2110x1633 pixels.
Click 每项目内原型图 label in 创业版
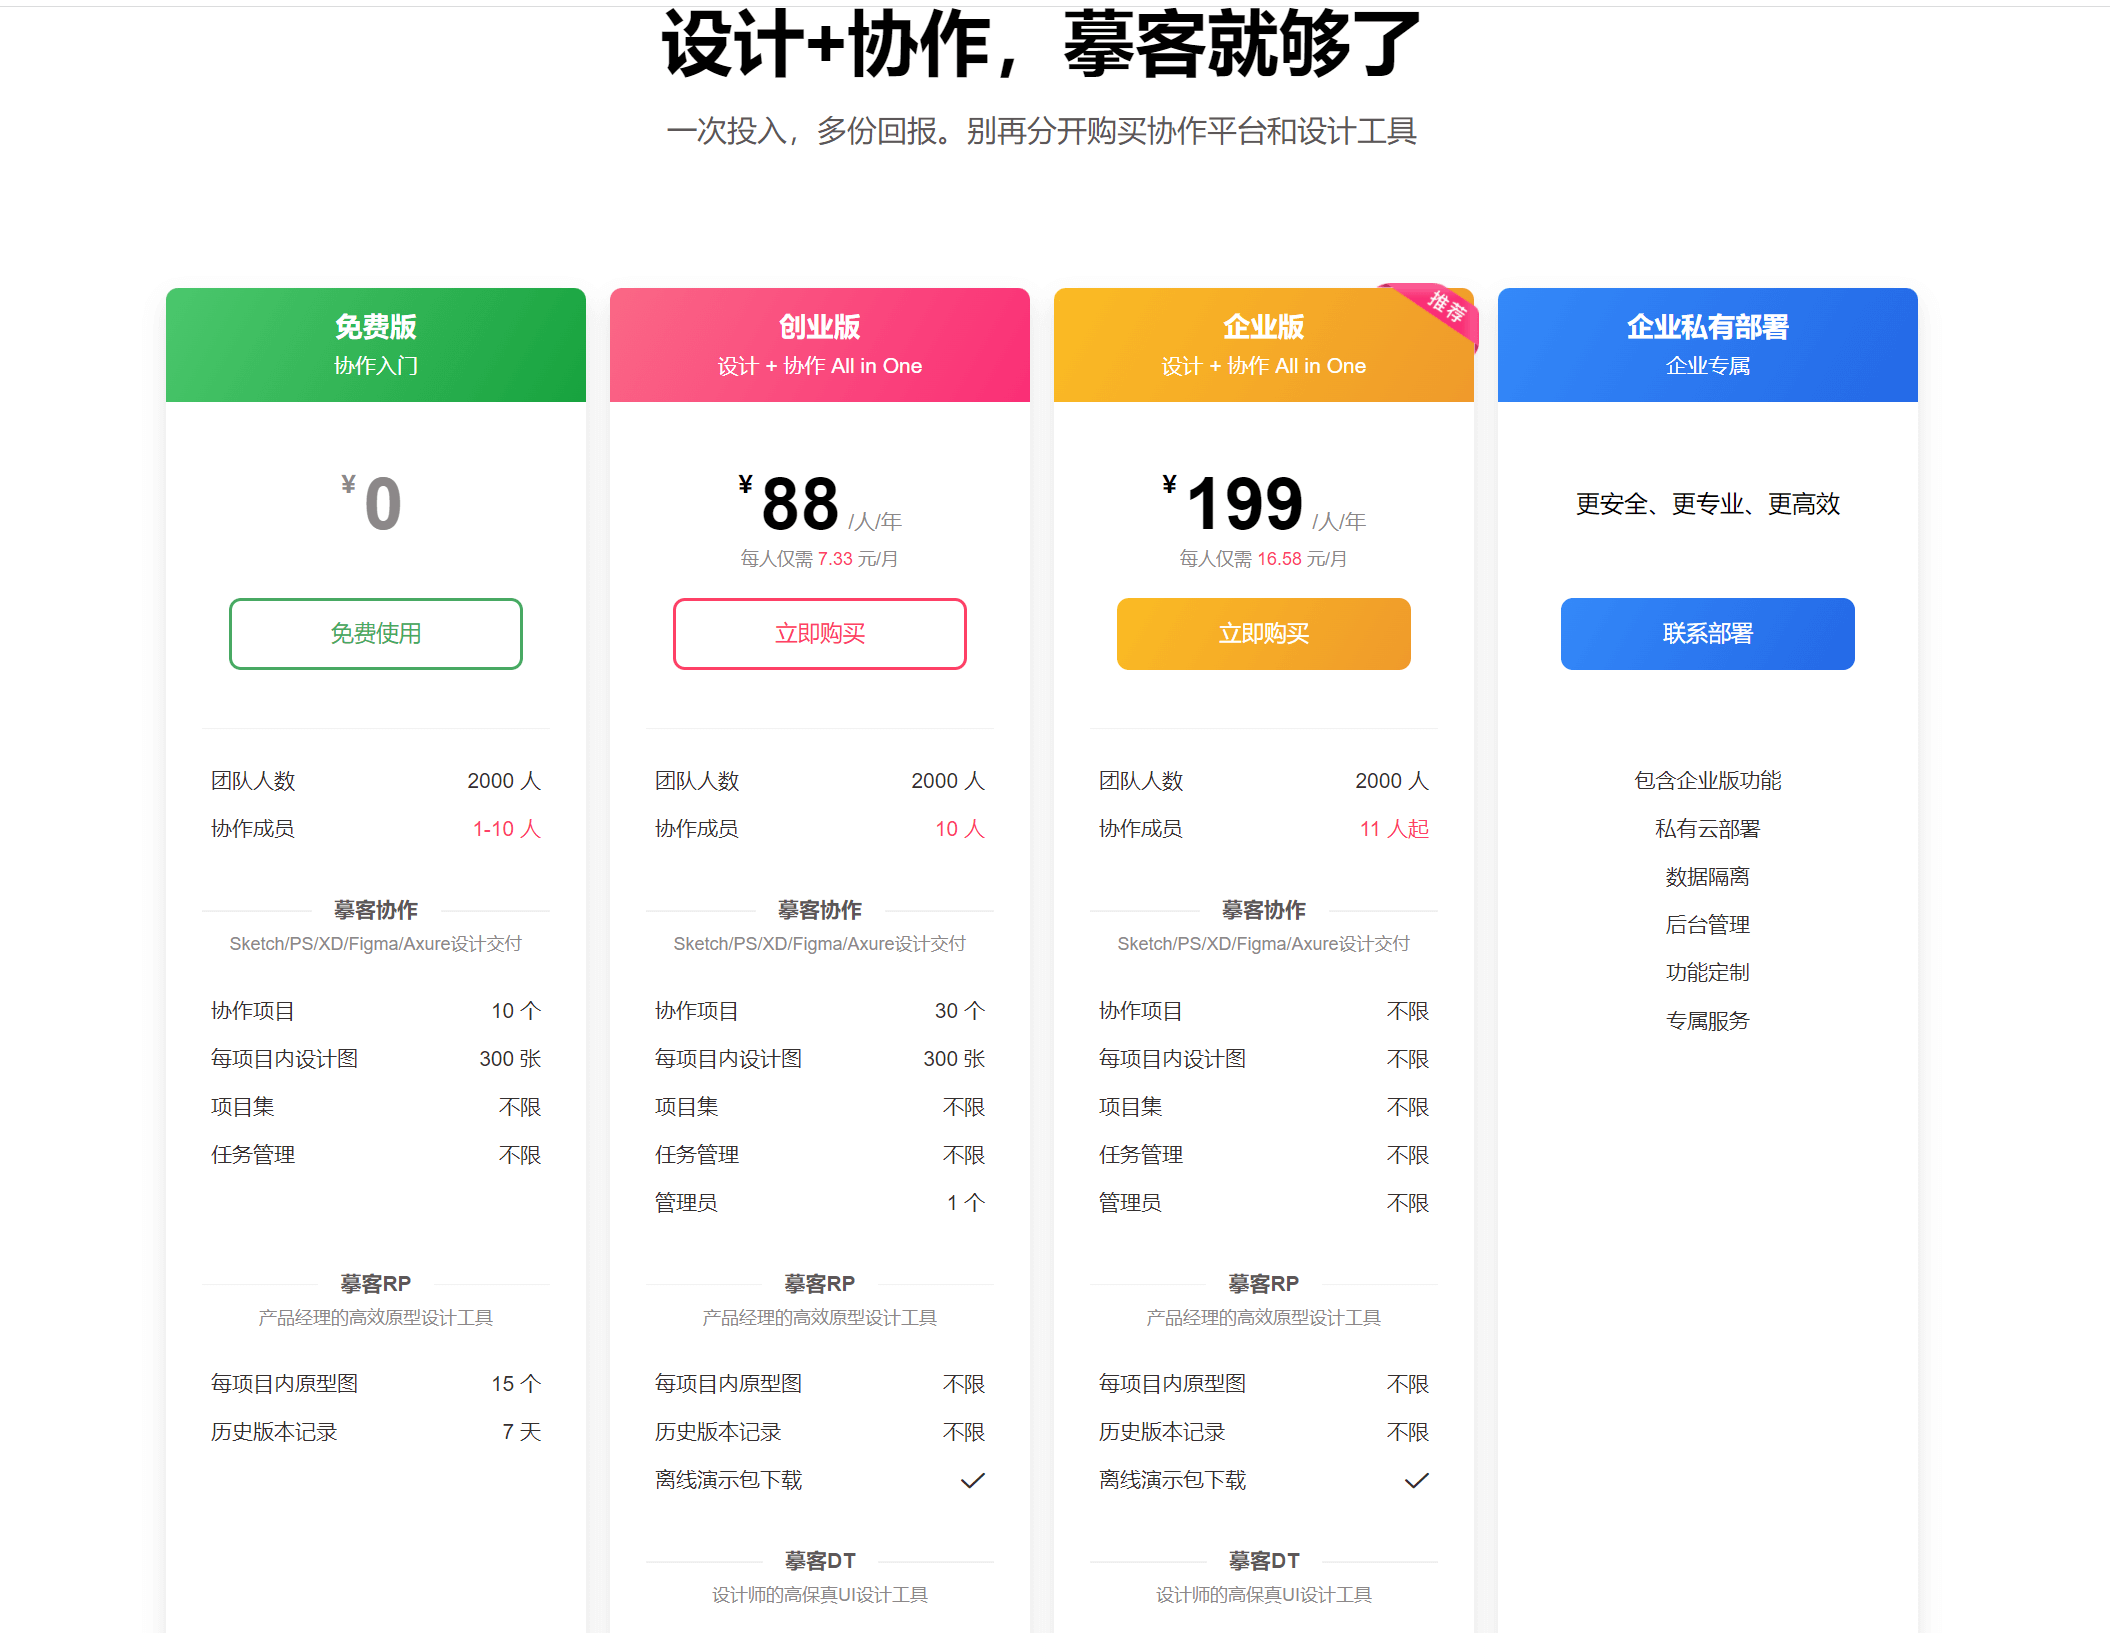[x=729, y=1384]
